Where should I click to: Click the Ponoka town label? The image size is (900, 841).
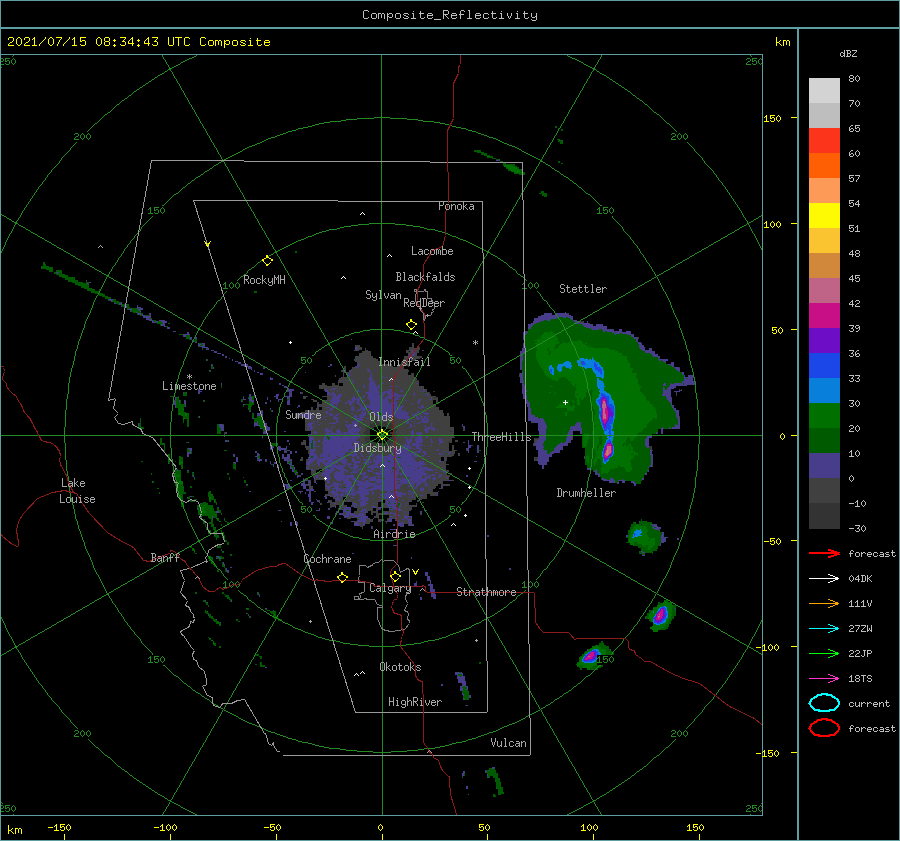click(x=456, y=206)
